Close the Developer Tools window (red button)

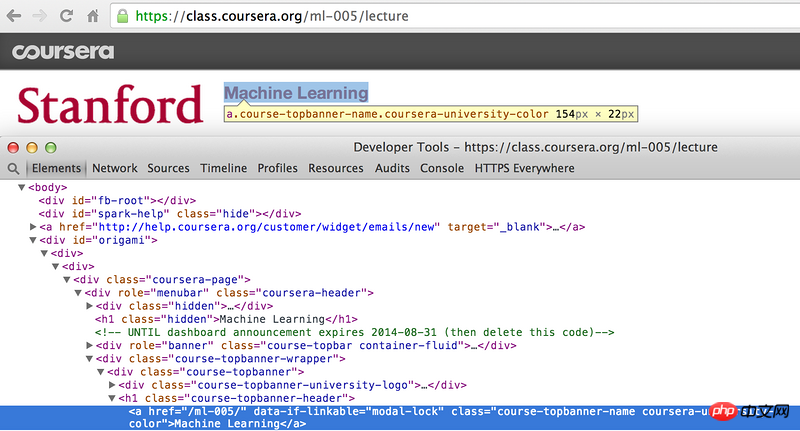point(13,148)
